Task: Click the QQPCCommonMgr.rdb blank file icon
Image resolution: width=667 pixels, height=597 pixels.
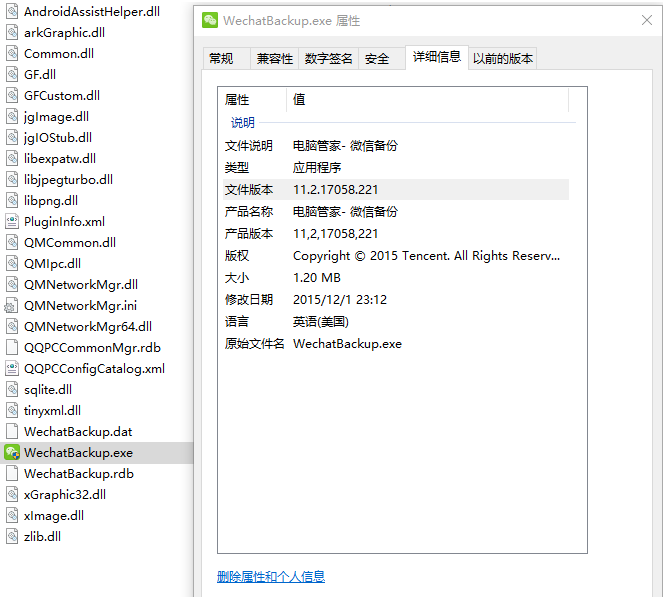Action: (12, 348)
